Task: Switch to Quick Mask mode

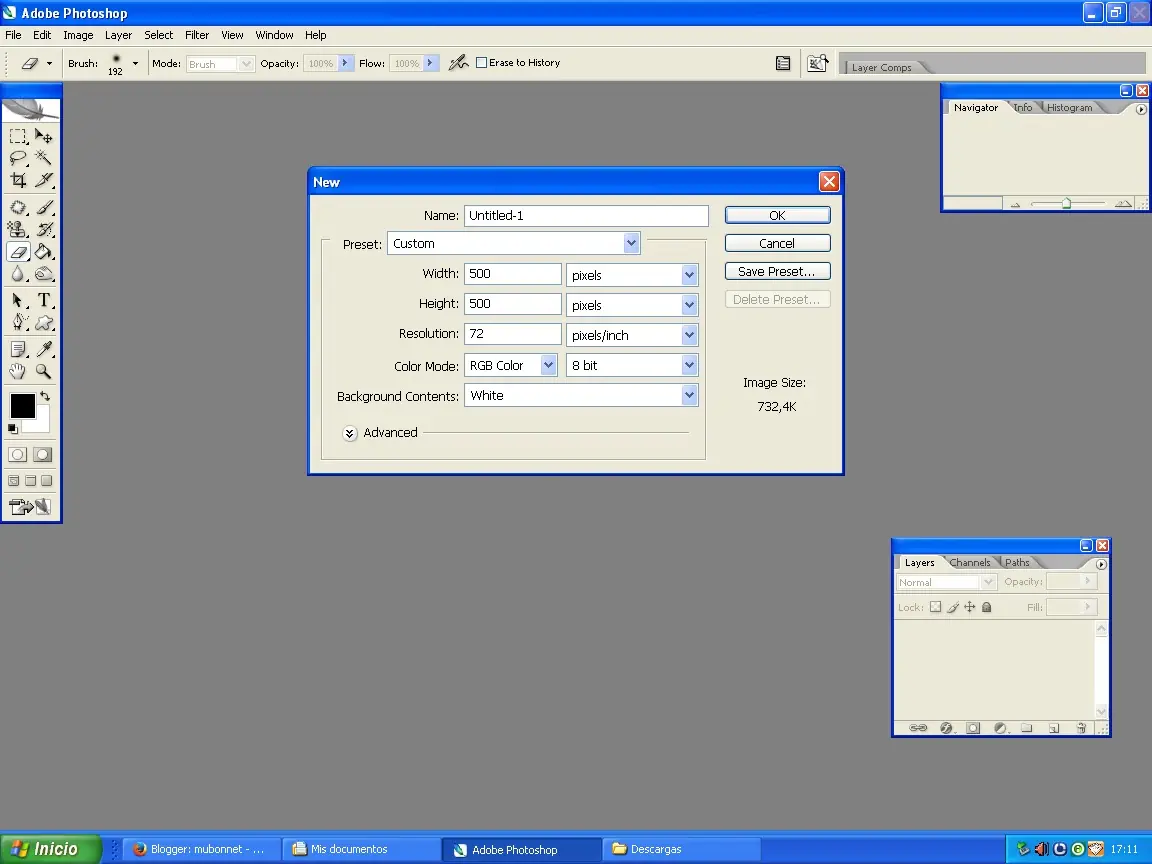Action: pos(43,454)
